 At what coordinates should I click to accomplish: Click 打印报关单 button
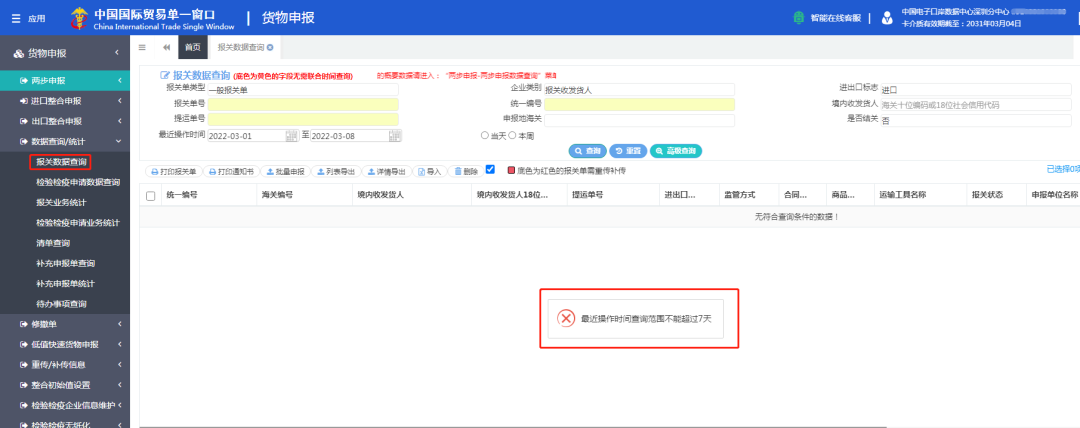(x=174, y=171)
